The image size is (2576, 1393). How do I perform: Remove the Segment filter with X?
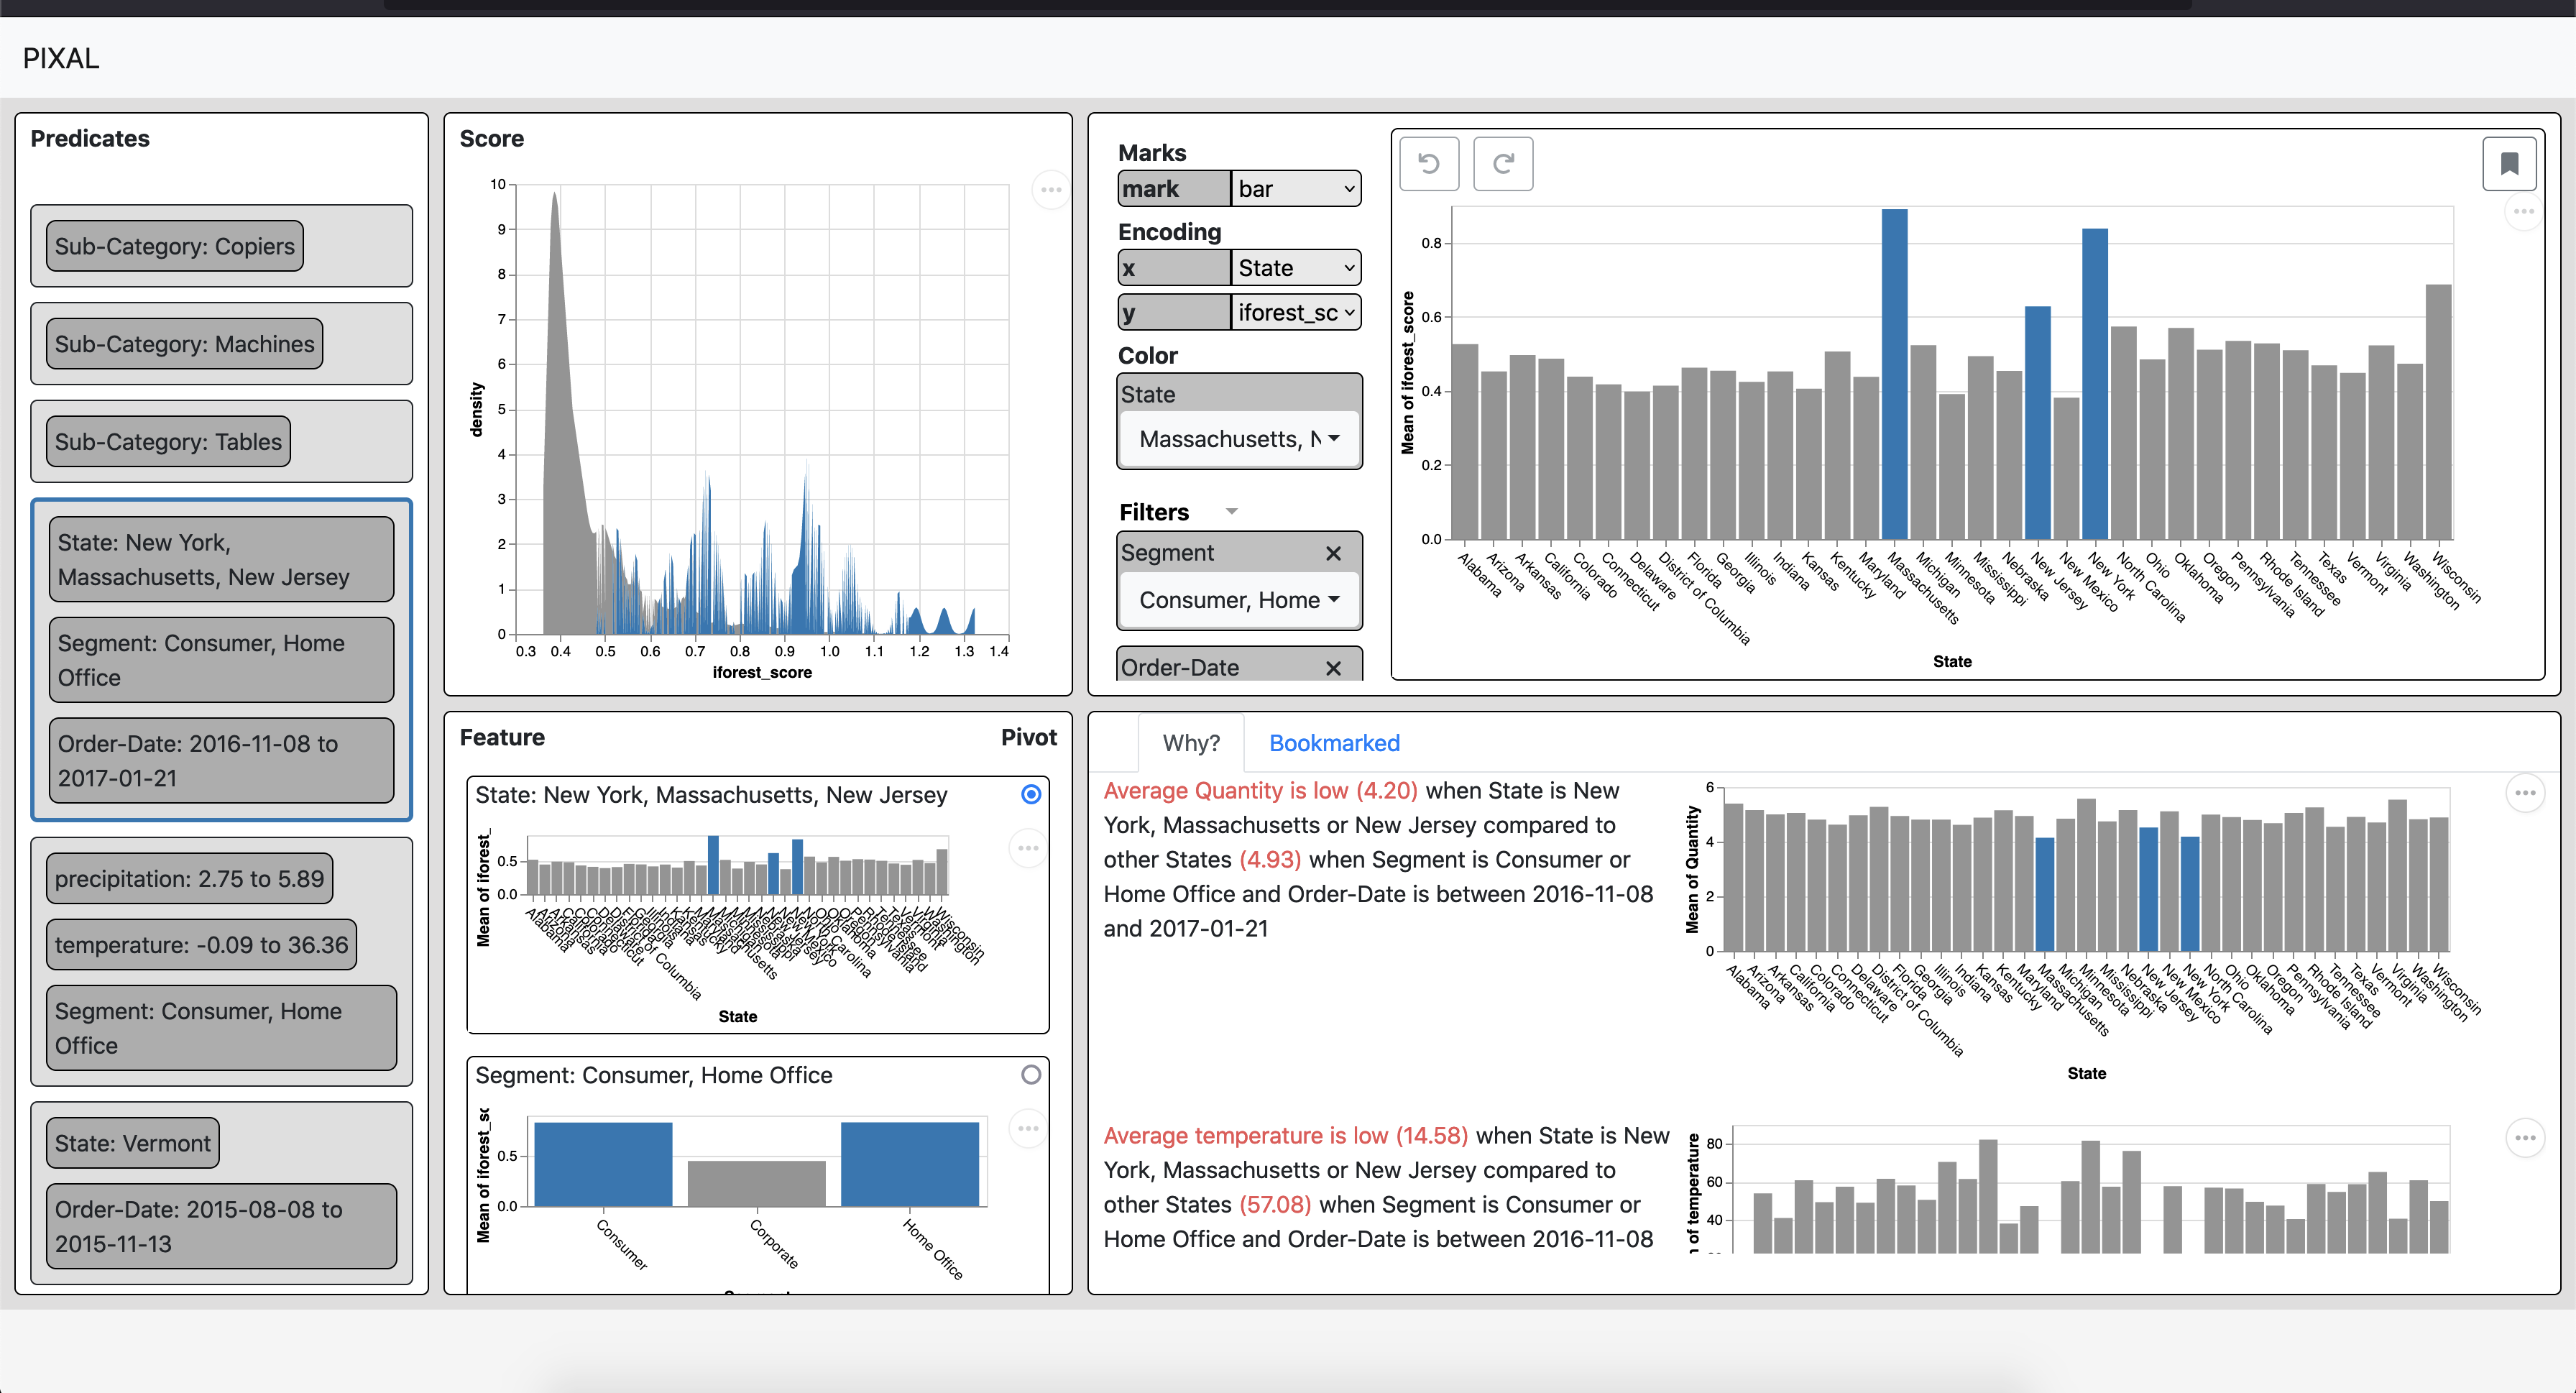(1333, 553)
